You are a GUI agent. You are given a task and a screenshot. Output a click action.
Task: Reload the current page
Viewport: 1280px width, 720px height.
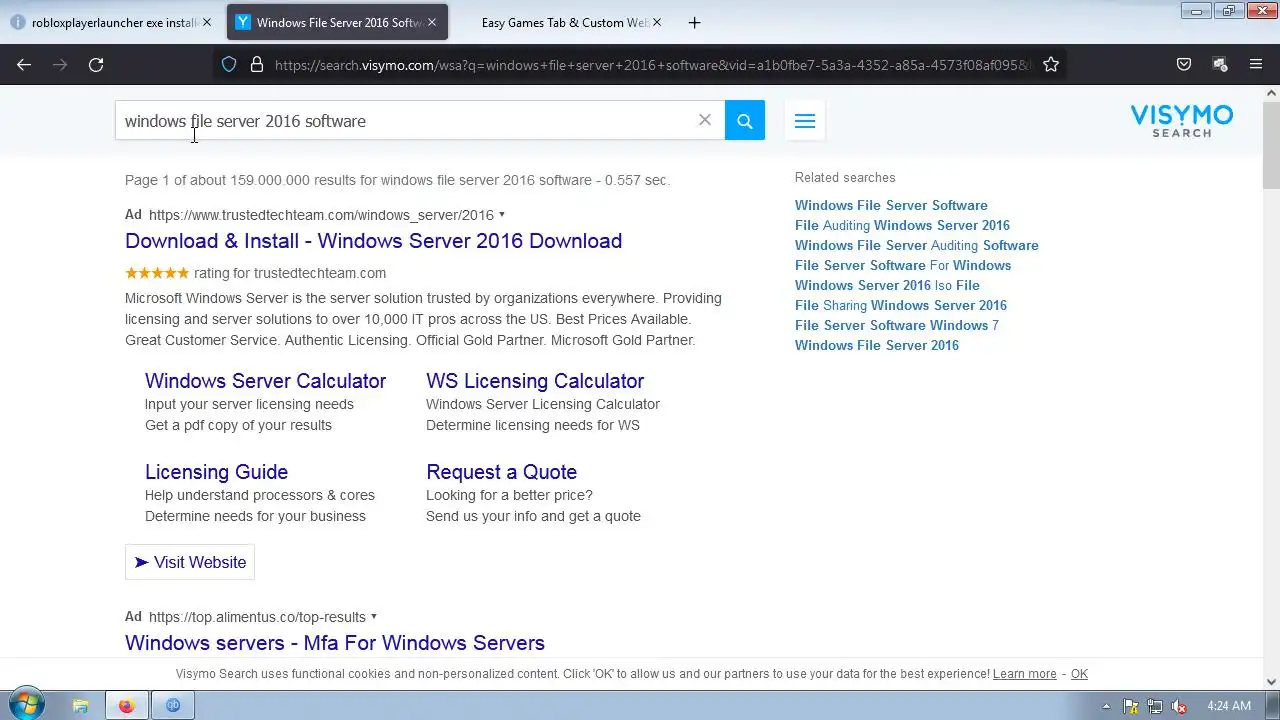[96, 64]
